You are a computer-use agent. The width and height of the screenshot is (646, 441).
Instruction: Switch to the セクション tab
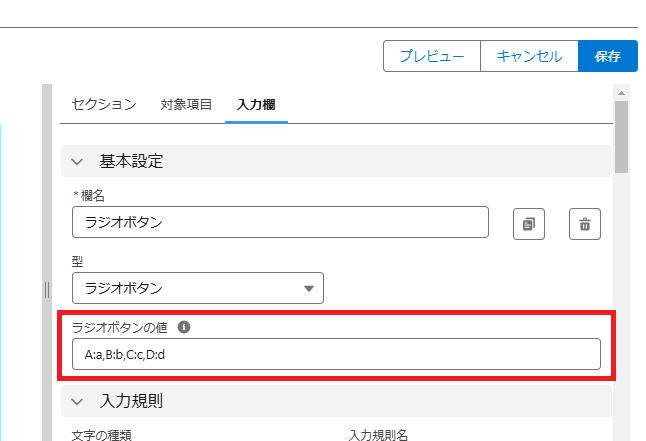pyautogui.click(x=104, y=104)
